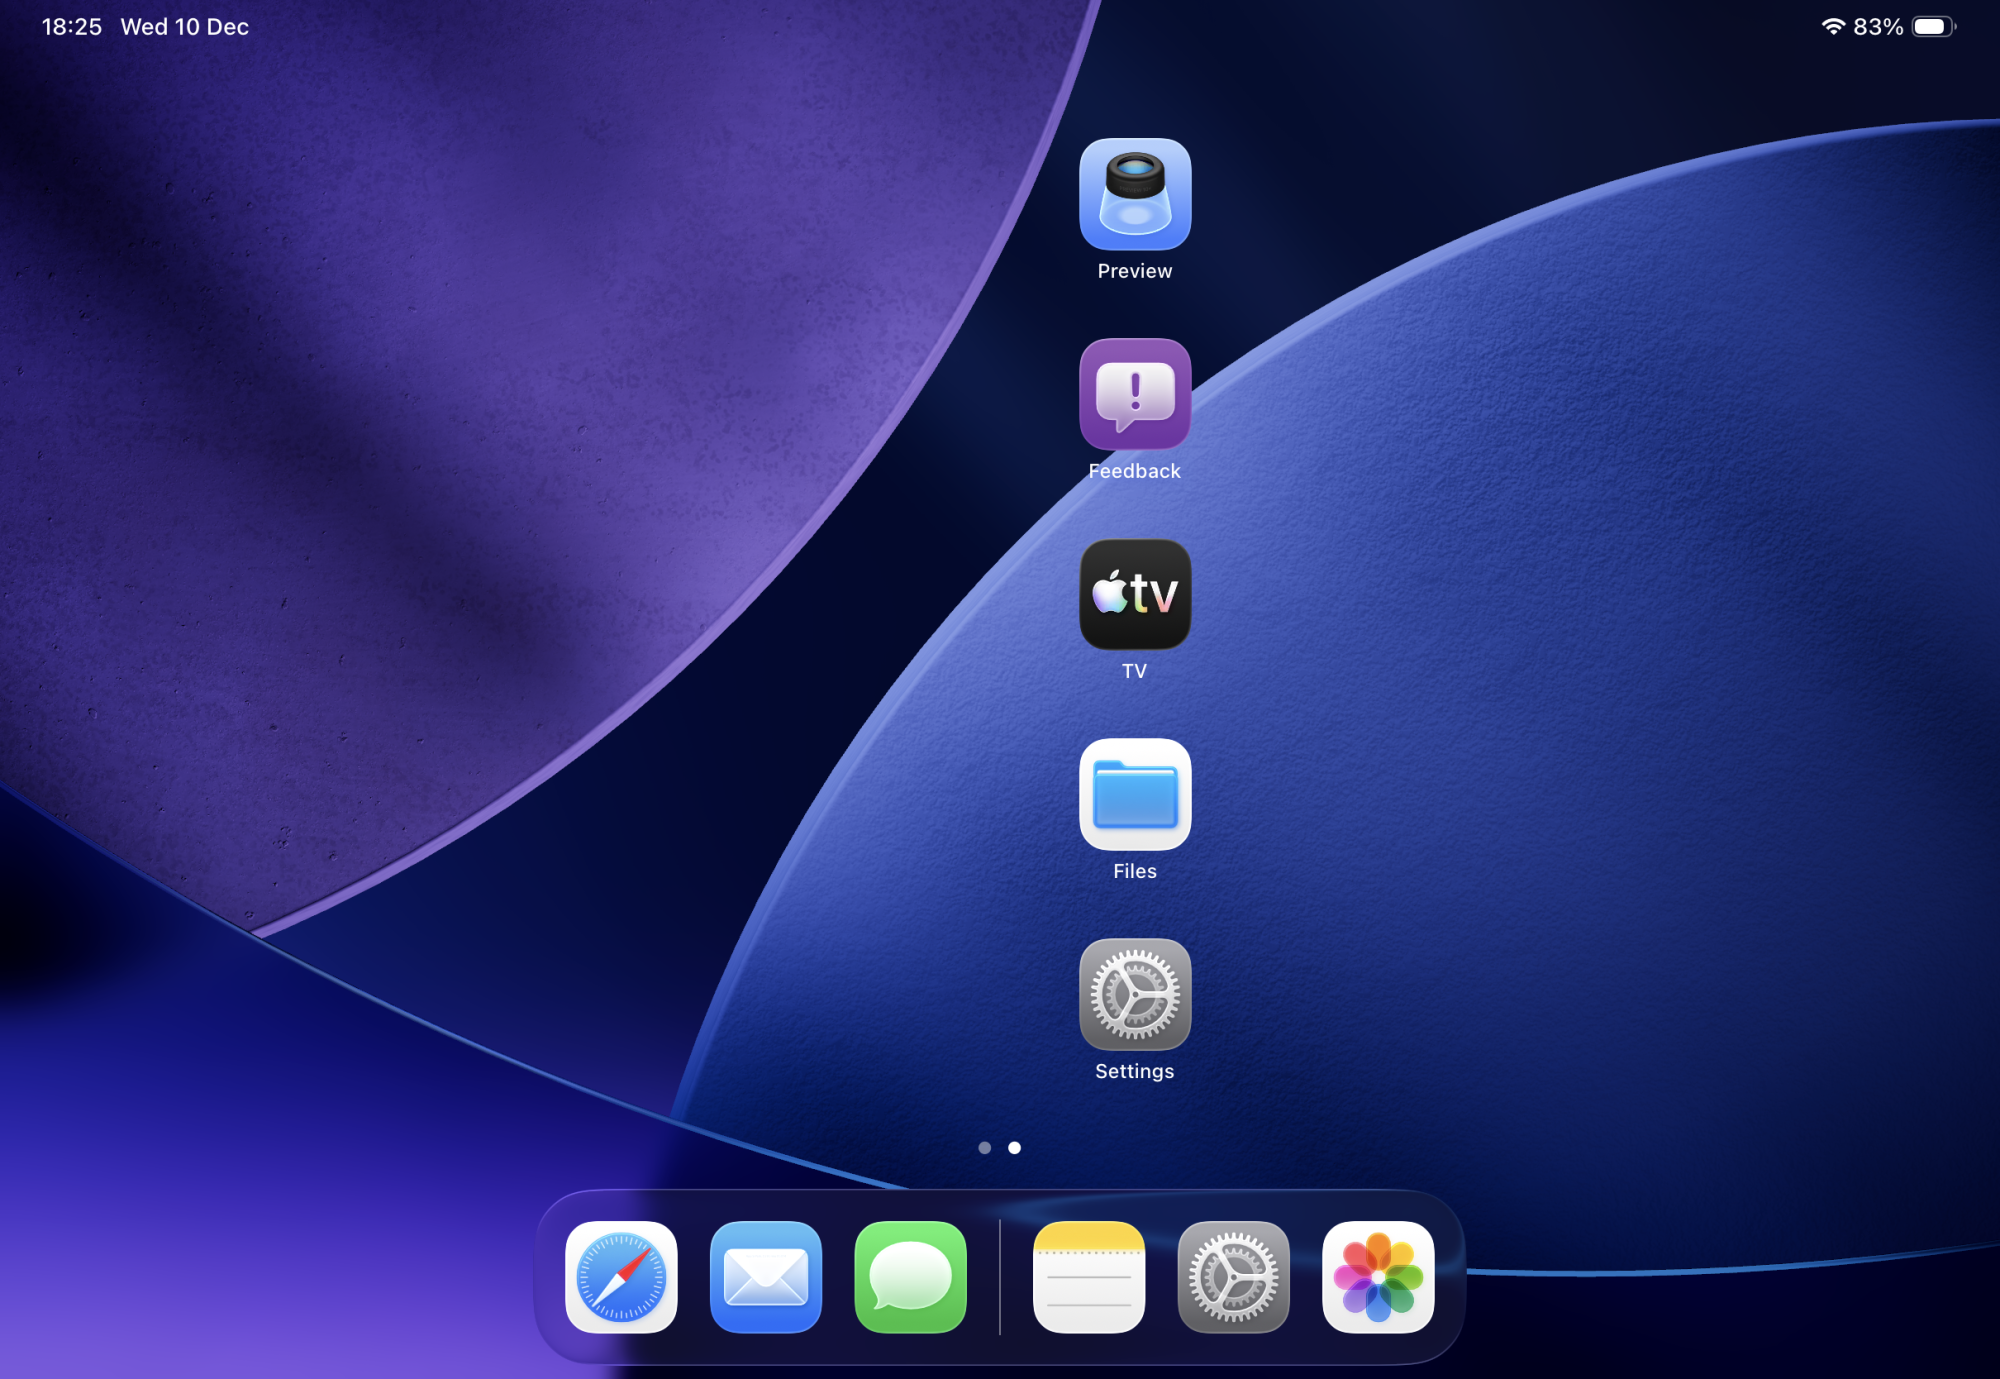
Task: Tap the Wed 10 Dec date
Action: [185, 27]
